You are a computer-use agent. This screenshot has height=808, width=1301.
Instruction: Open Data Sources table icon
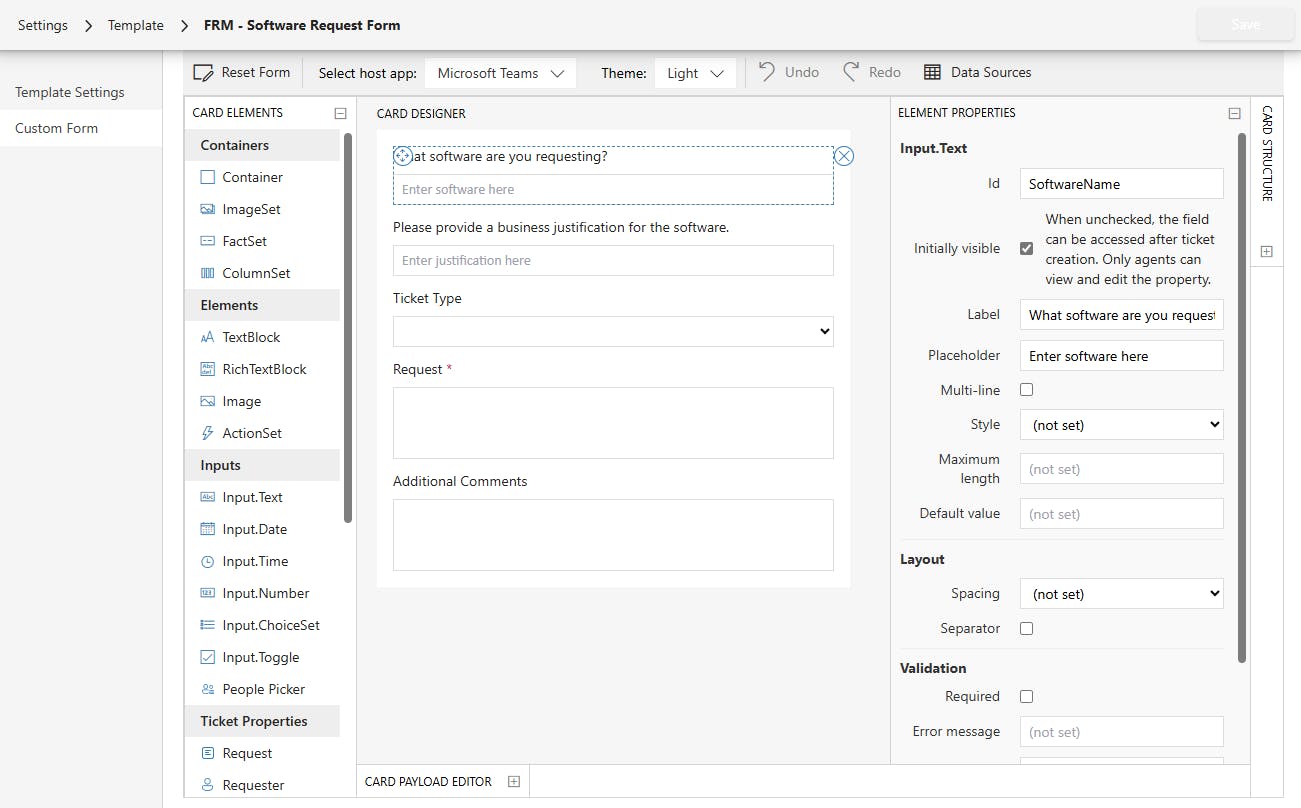[x=932, y=72]
